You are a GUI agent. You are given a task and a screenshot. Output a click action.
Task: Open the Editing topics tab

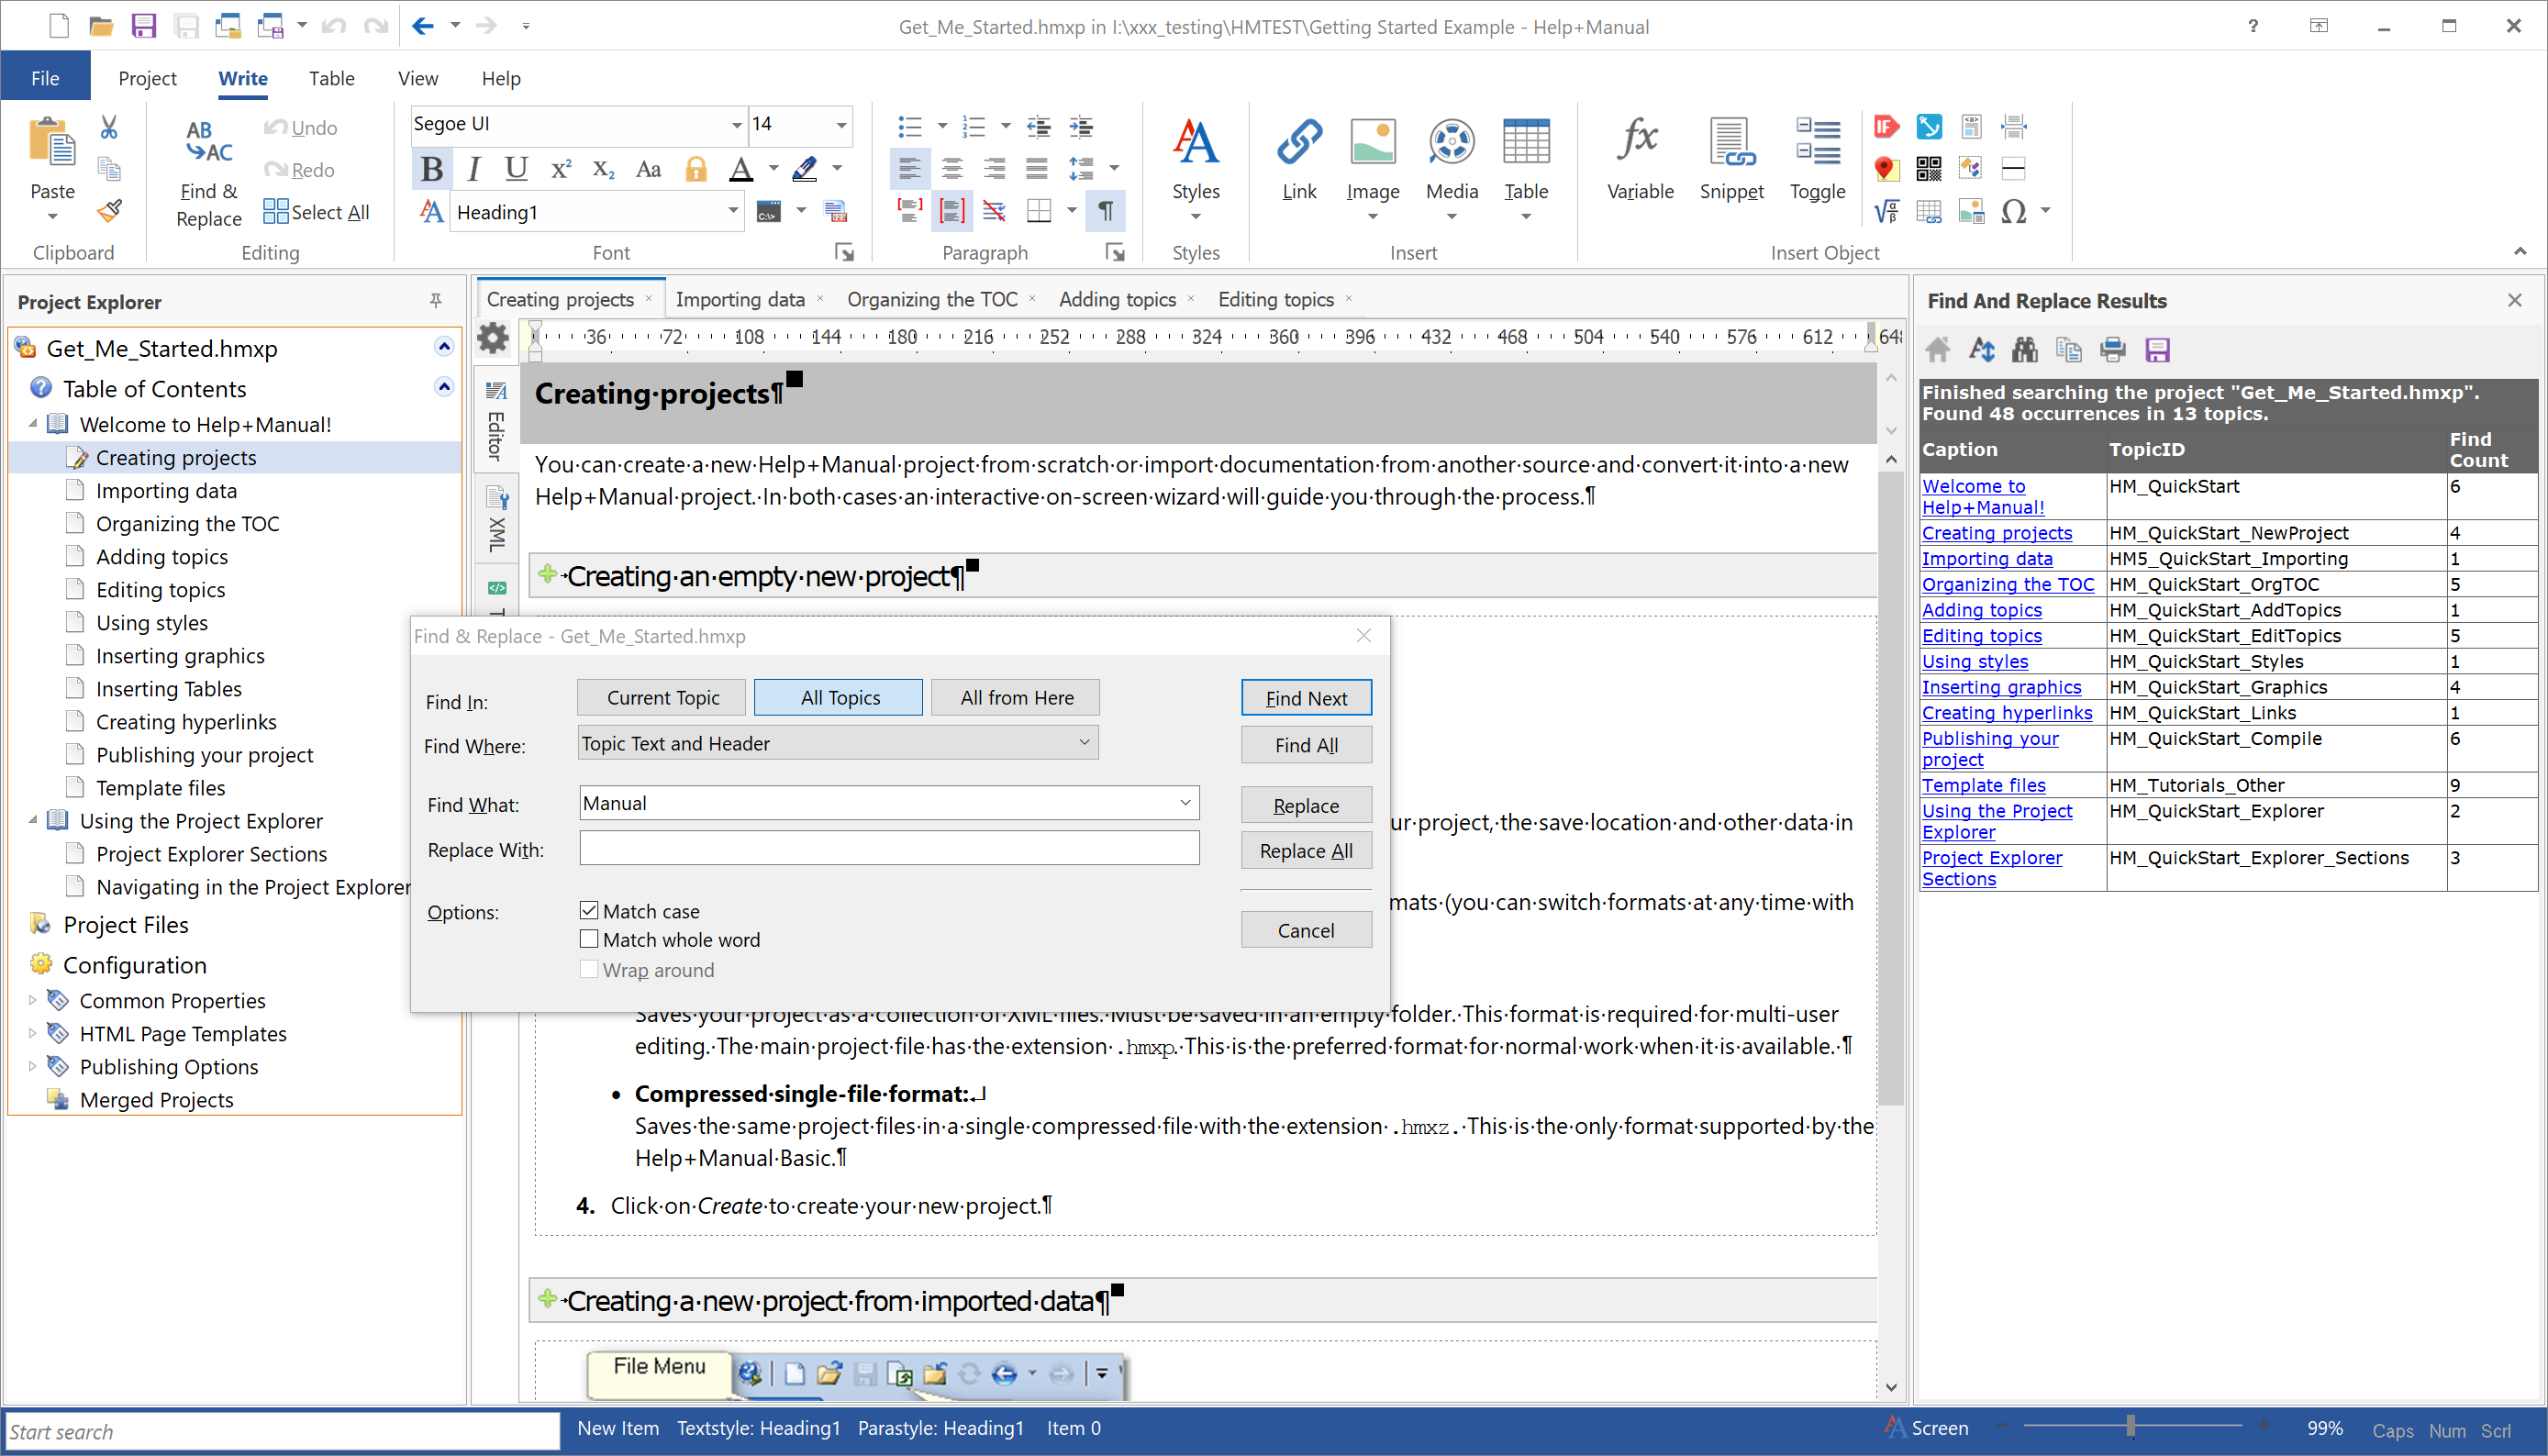pos(1275,299)
